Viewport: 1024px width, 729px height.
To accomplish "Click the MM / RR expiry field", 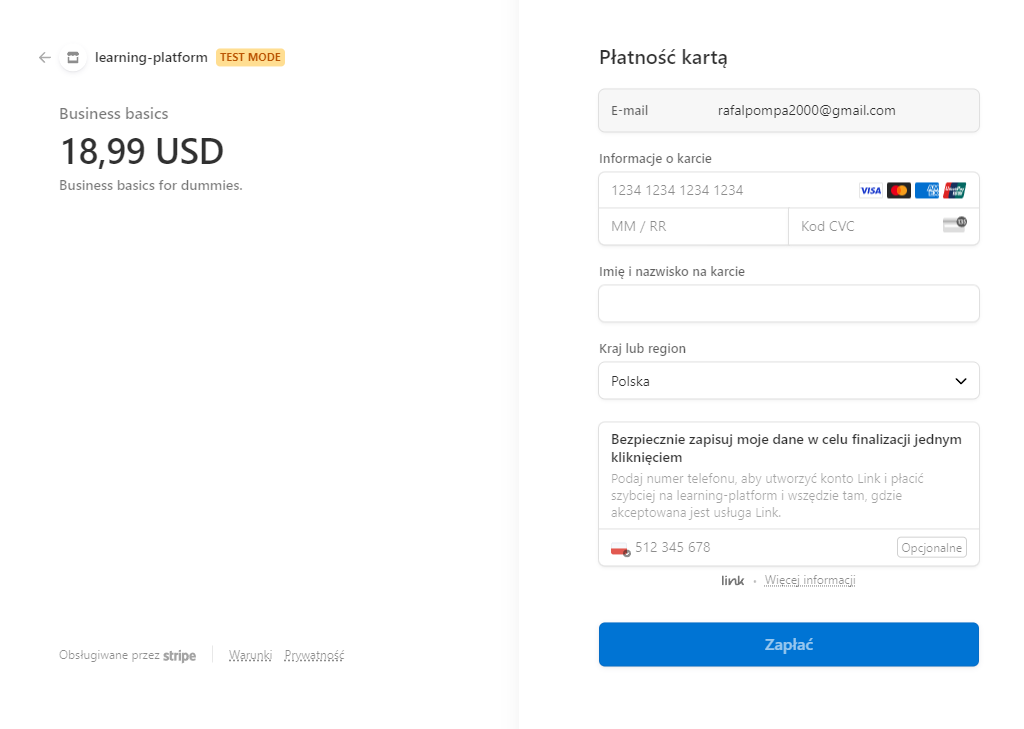I will point(693,226).
